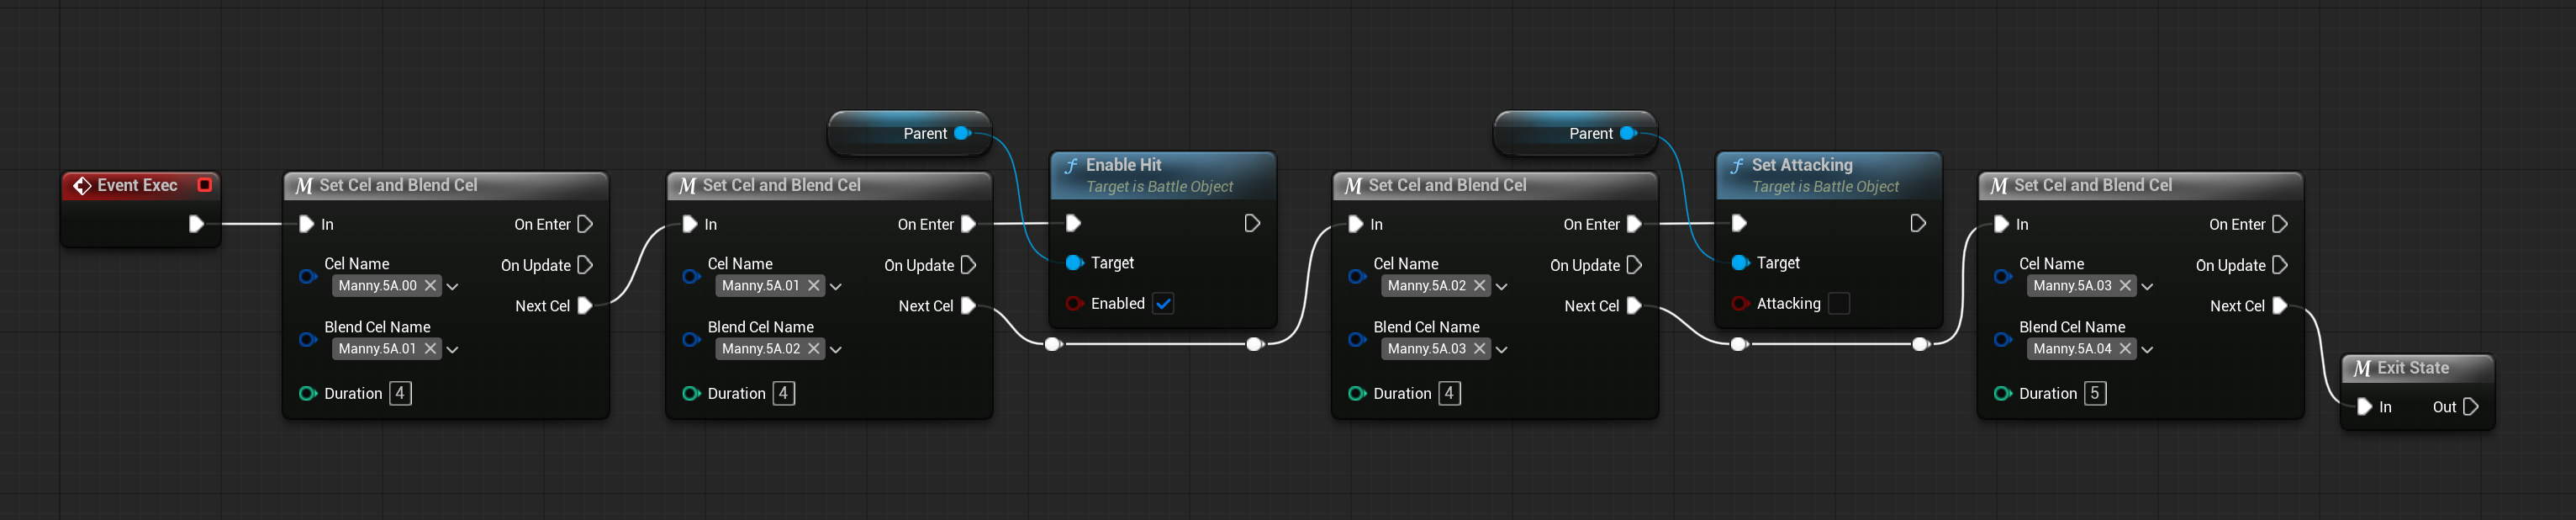Click the Event Exec output execution pin
Viewport: 2576px width, 520px height.
click(197, 224)
